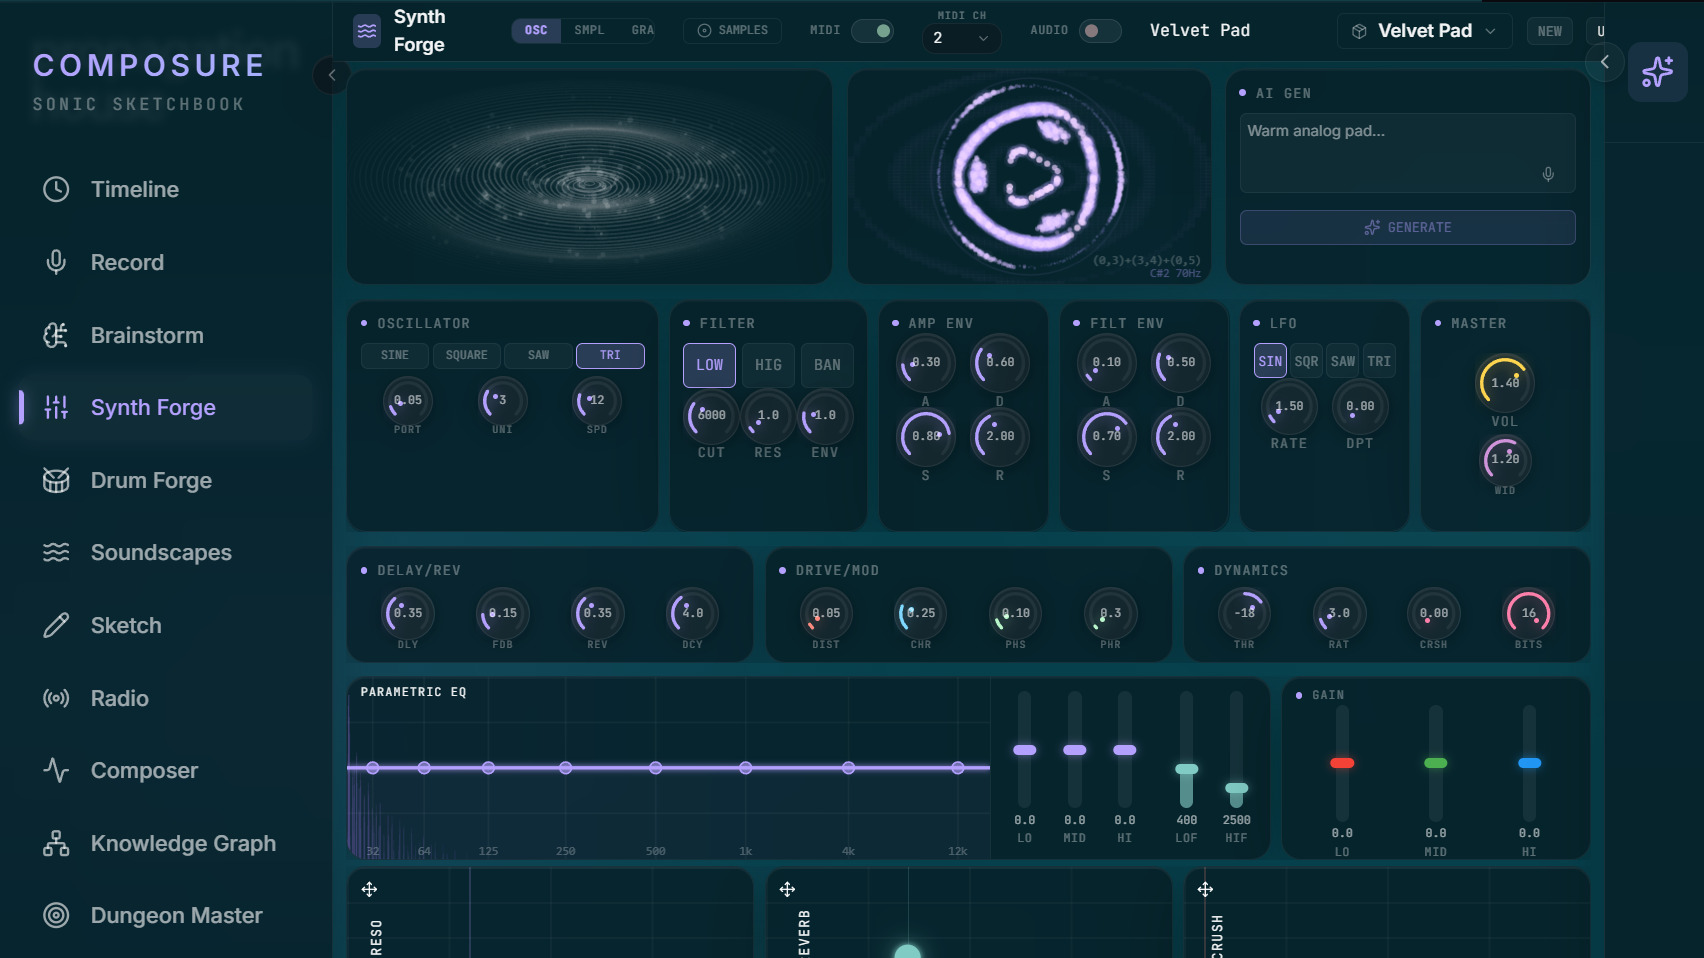Open the Sketch page in sidebar
Screen dimensions: 1704x958
166,625
